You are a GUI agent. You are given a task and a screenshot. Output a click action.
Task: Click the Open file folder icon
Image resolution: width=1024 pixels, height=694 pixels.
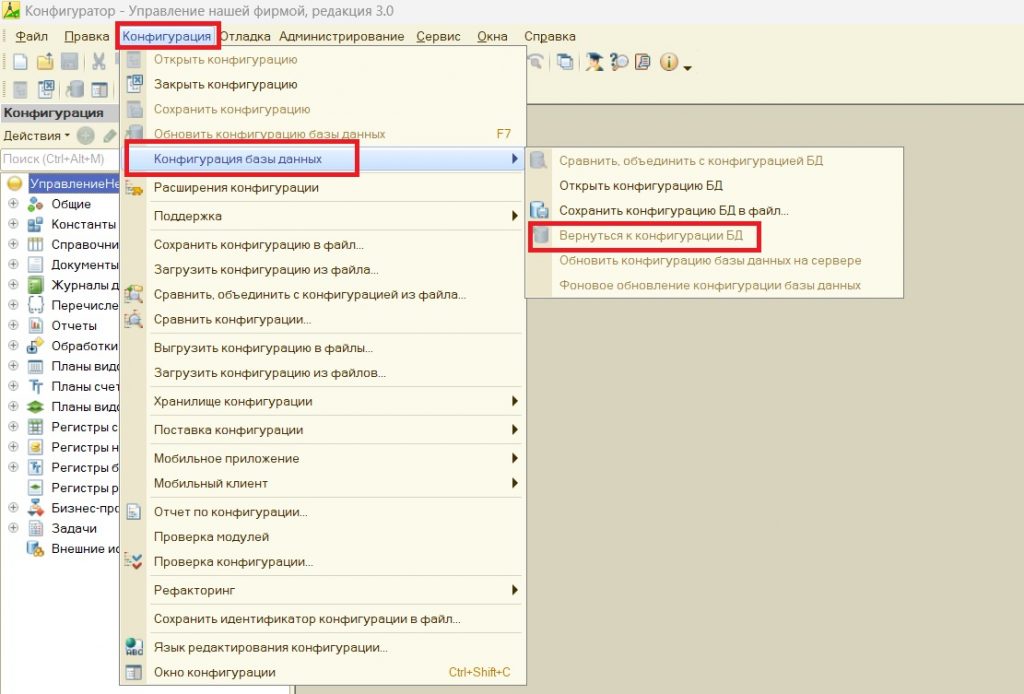(x=45, y=62)
